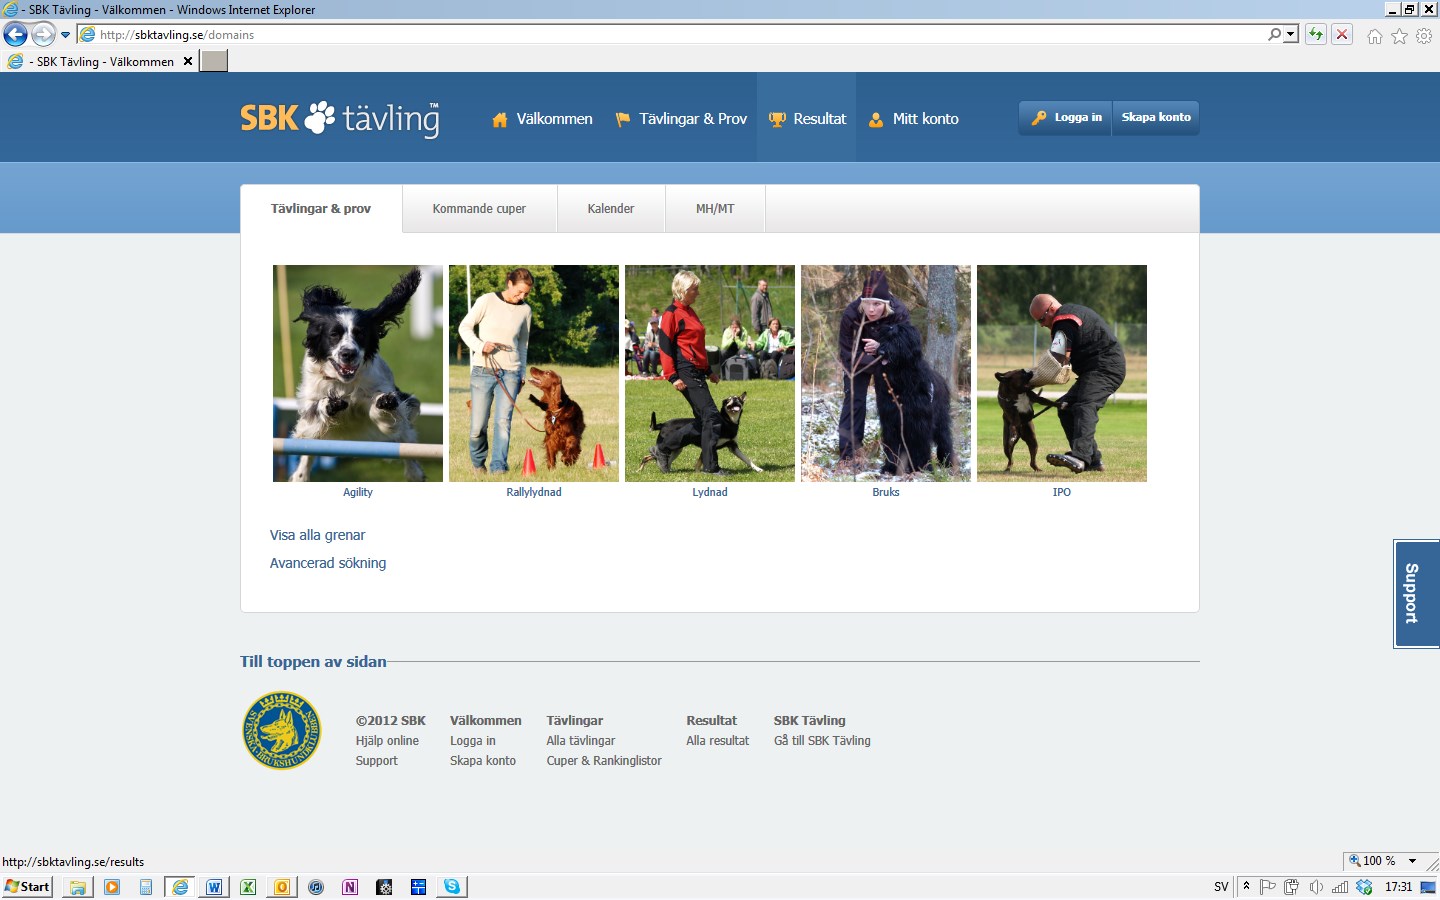Open Alla tävlingar footer link

click(x=581, y=741)
